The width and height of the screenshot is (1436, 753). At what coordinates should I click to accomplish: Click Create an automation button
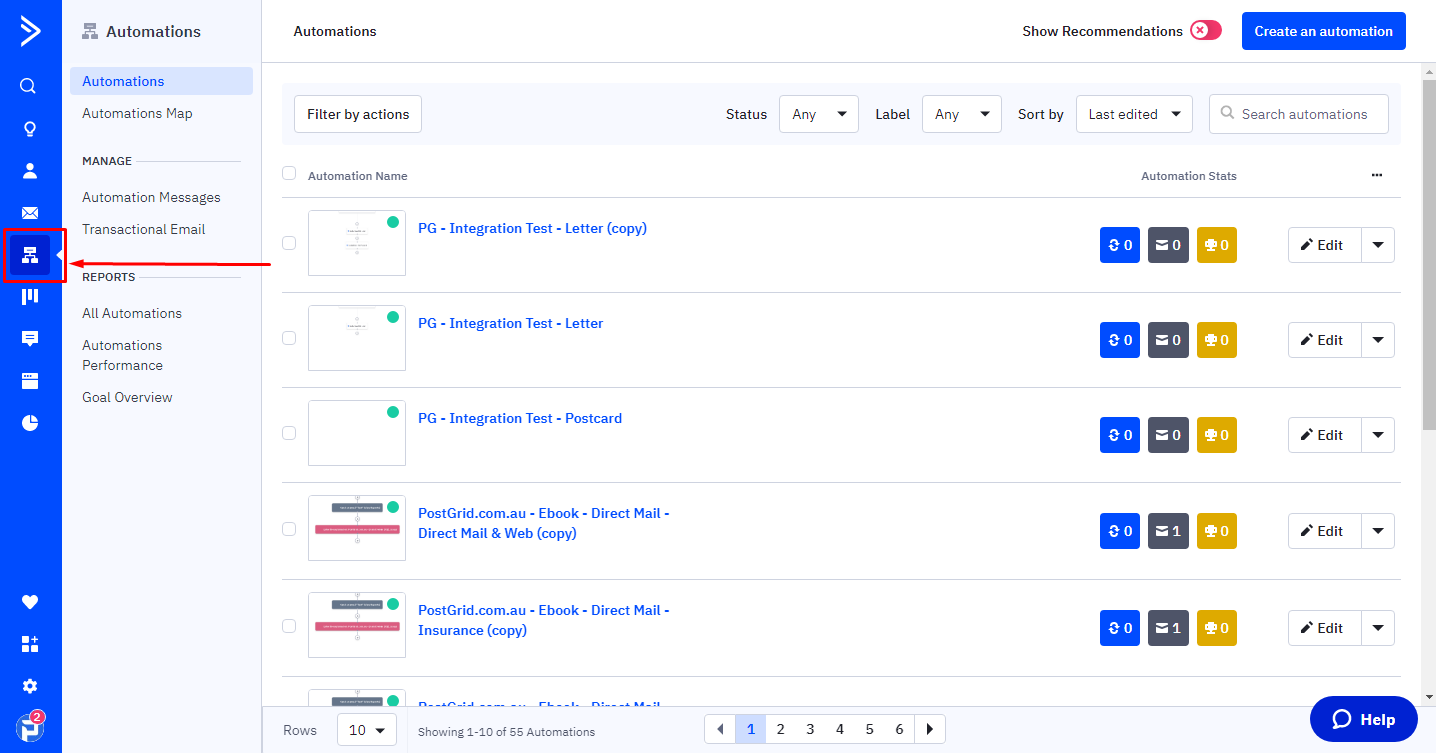(1323, 31)
